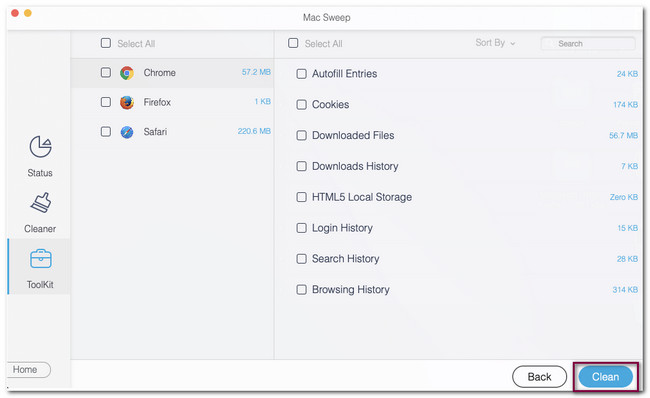
Task: Check the Chrome browser checkbox
Action: [106, 73]
